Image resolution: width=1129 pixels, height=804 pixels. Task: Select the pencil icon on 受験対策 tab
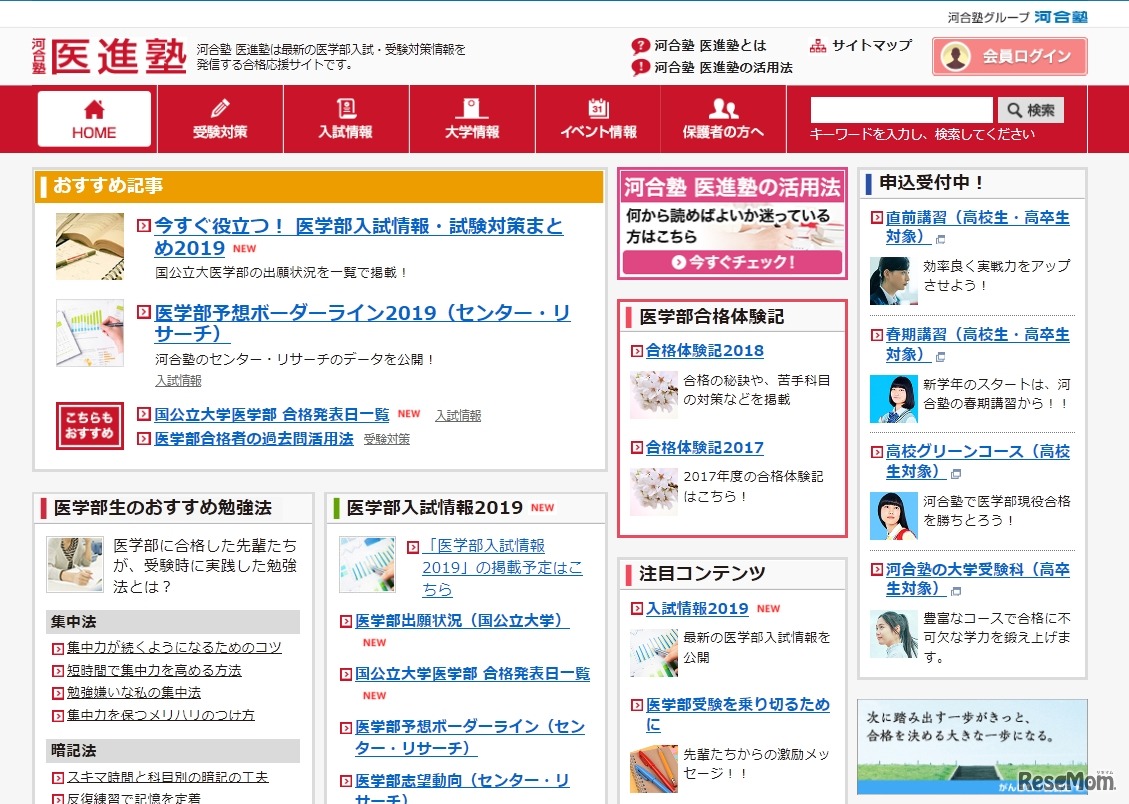[220, 108]
